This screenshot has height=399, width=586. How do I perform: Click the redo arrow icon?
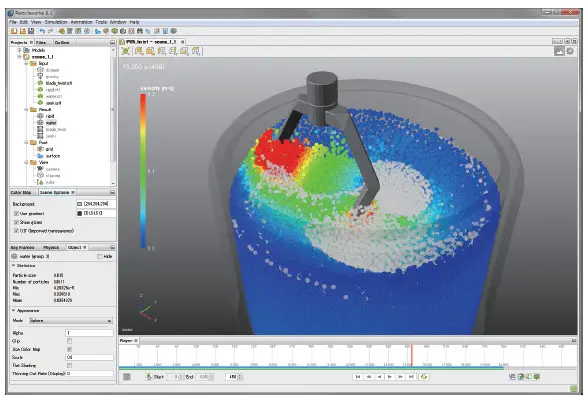click(50, 31)
